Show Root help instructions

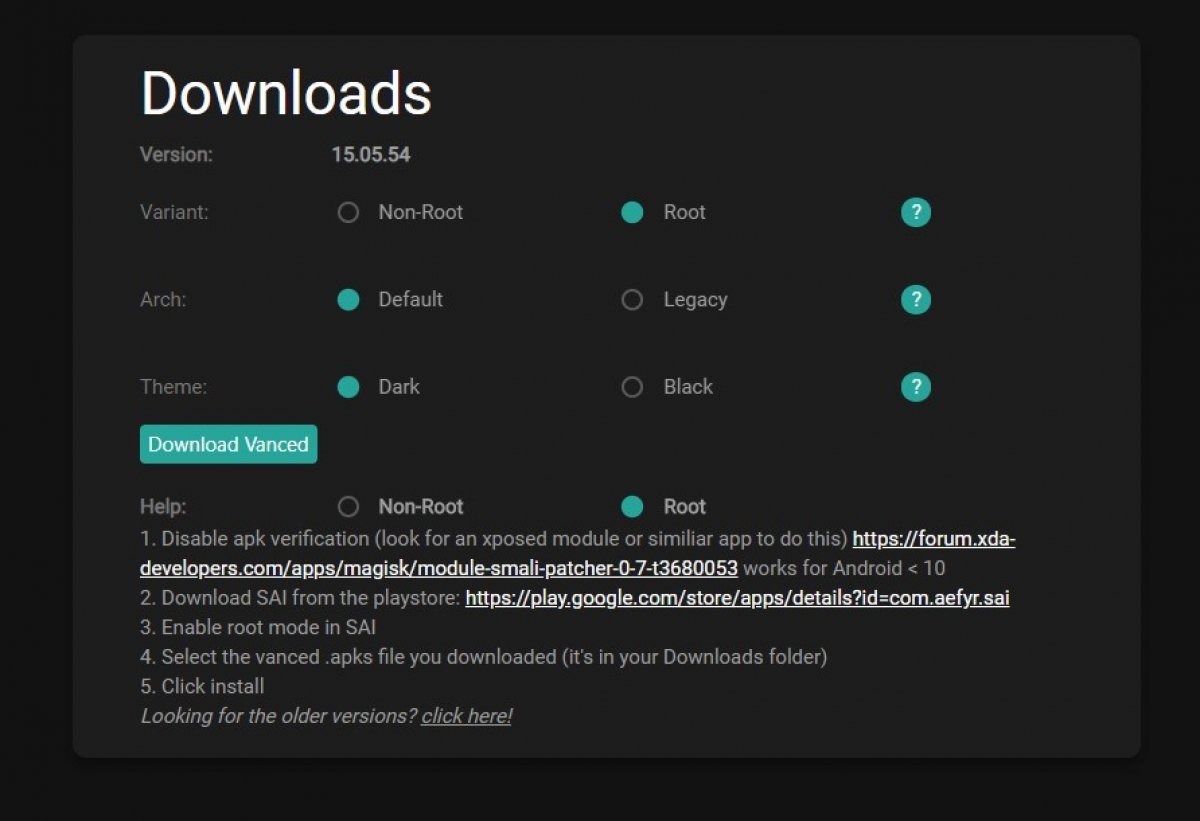click(632, 506)
